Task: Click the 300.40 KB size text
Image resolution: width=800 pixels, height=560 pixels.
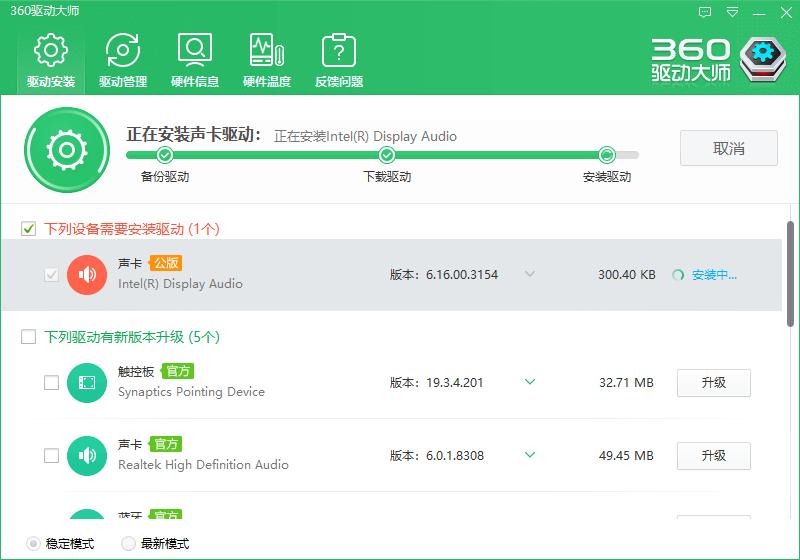Action: 627,275
